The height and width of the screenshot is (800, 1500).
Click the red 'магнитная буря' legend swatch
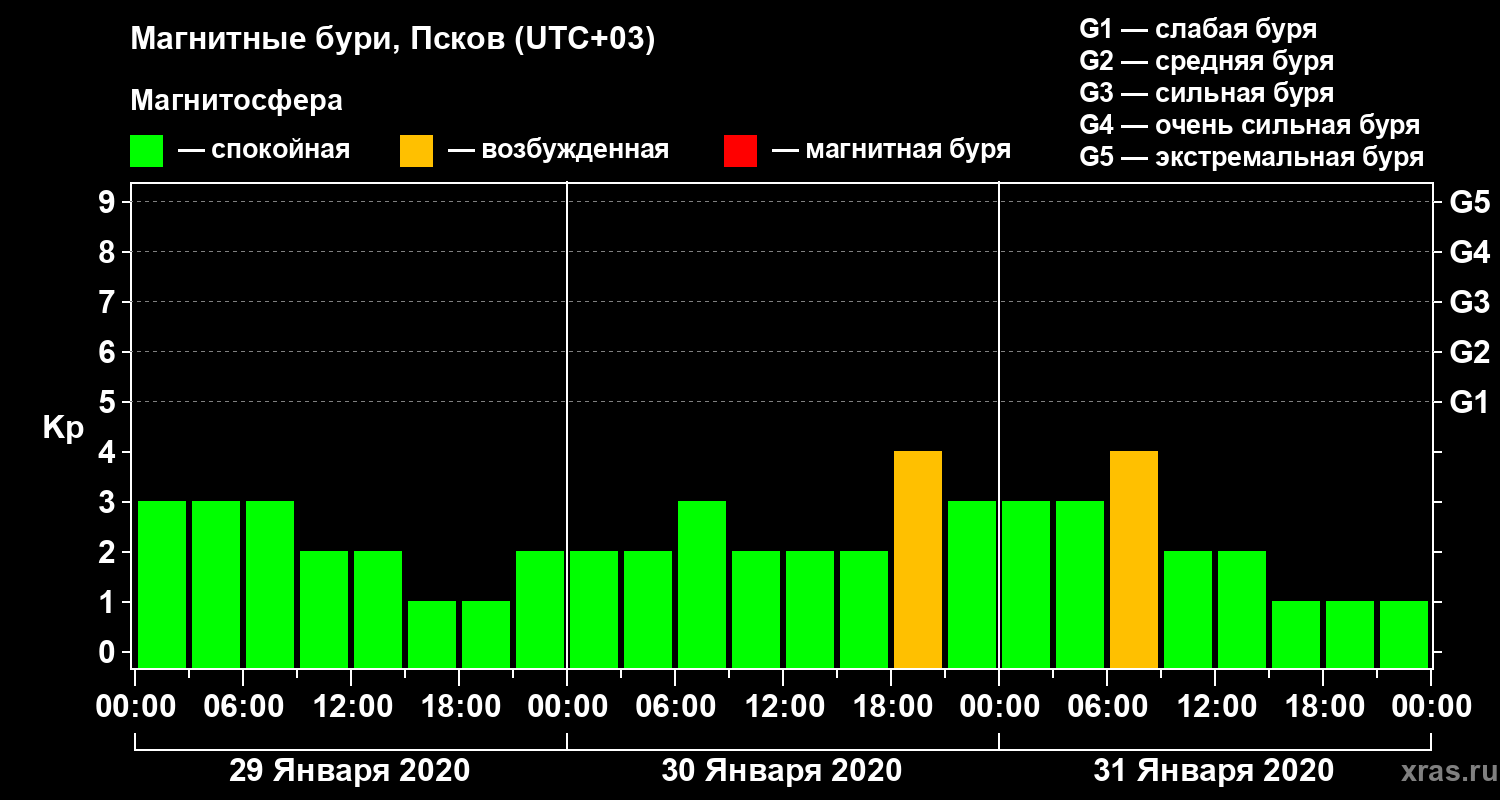click(x=740, y=151)
